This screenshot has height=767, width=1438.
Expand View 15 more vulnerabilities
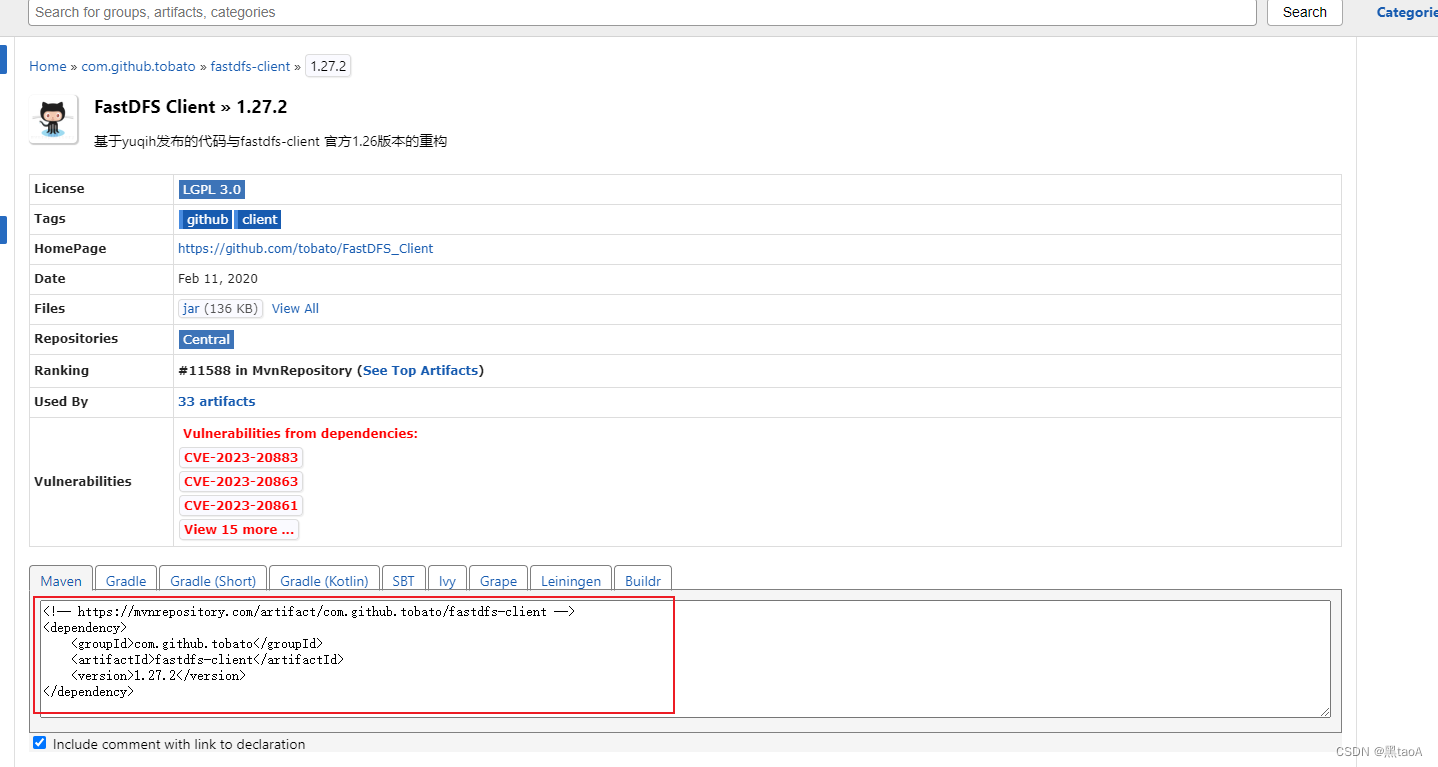(239, 529)
